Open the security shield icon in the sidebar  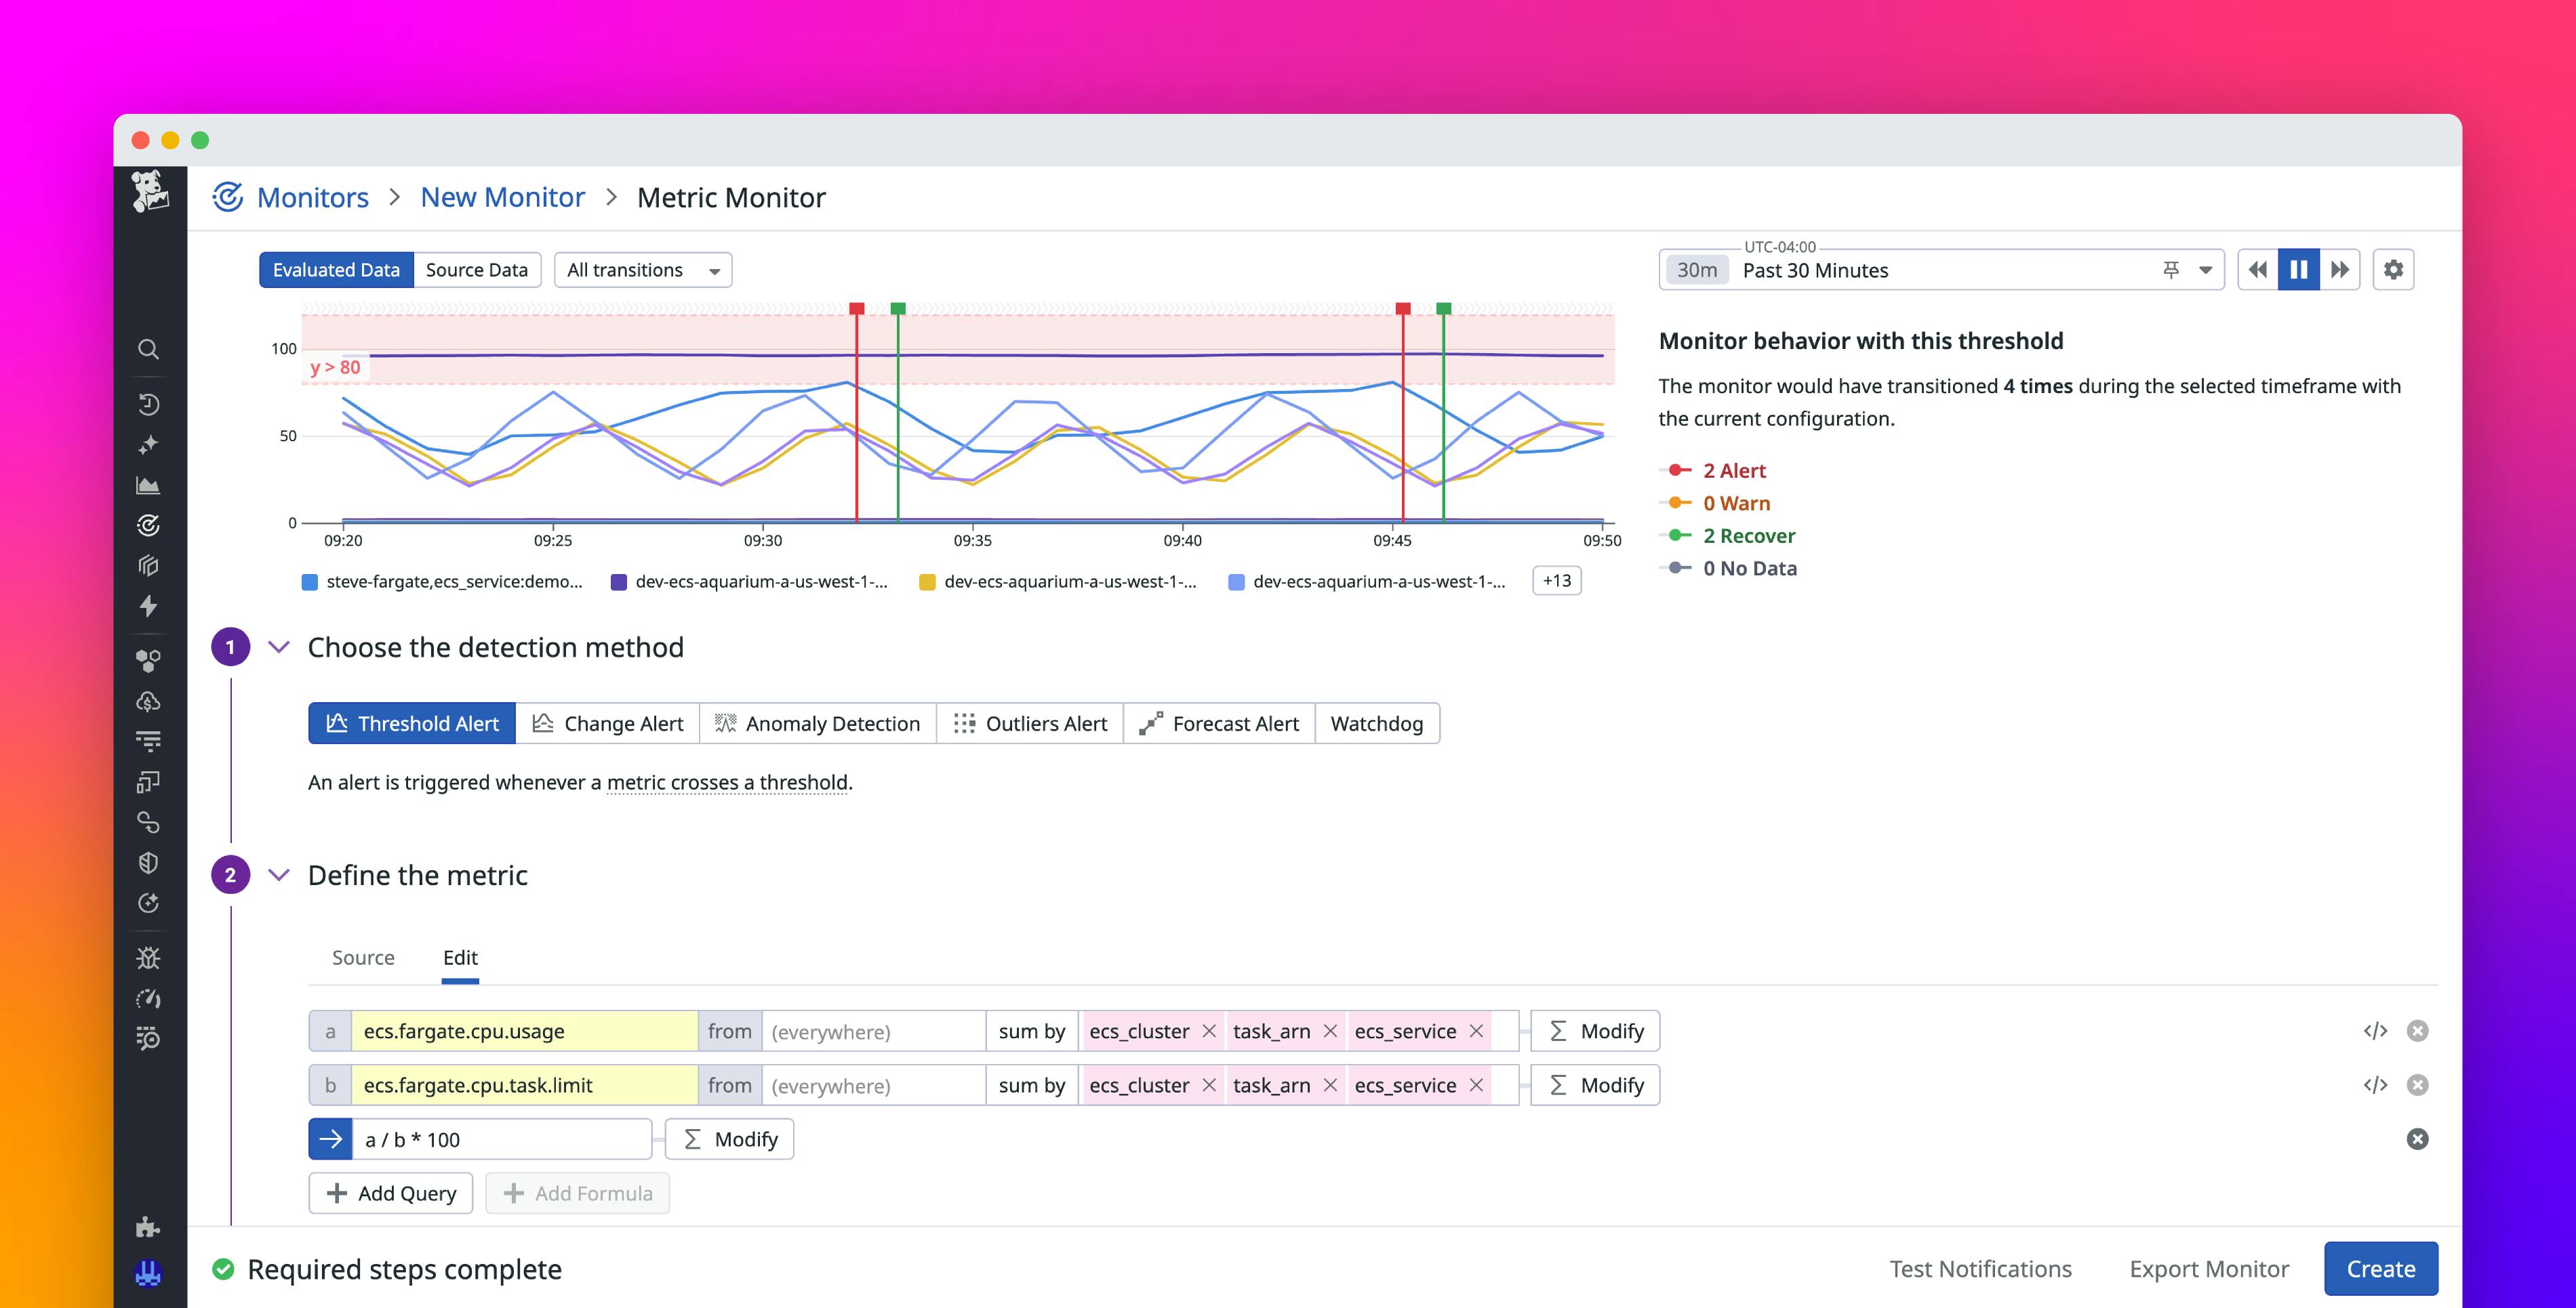point(149,862)
